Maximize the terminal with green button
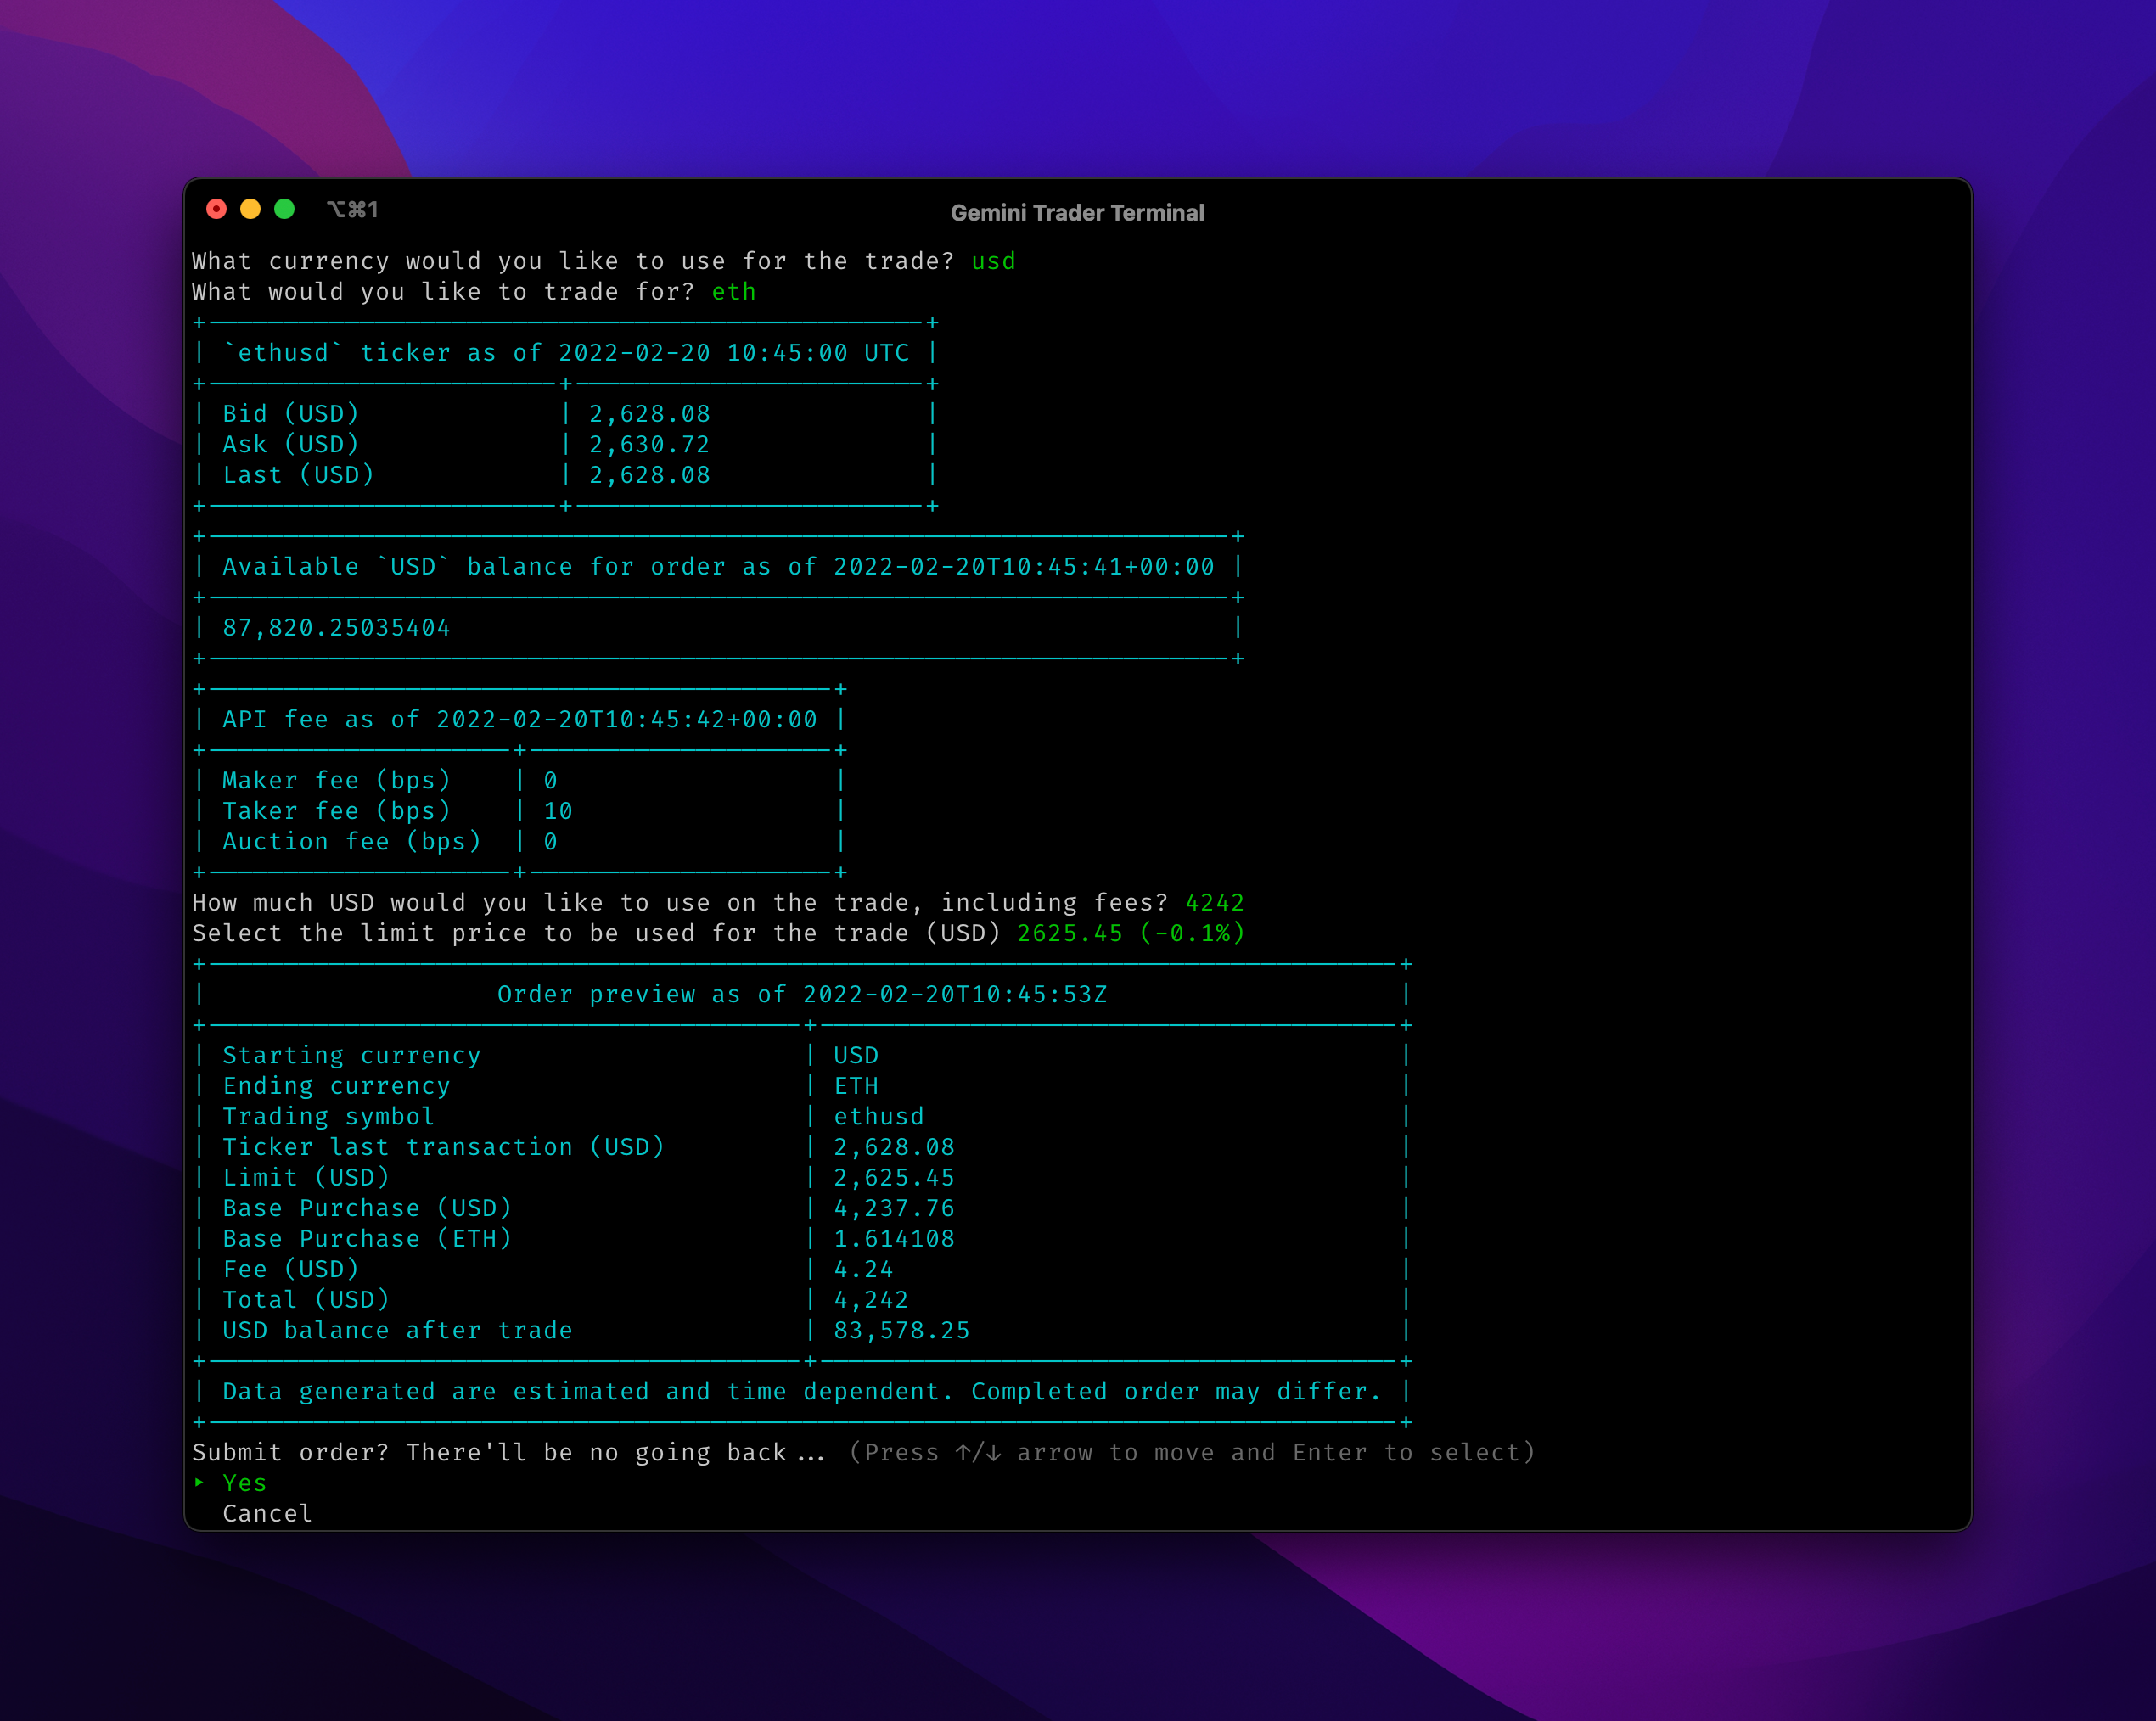Viewport: 2156px width, 1721px height. coord(284,209)
